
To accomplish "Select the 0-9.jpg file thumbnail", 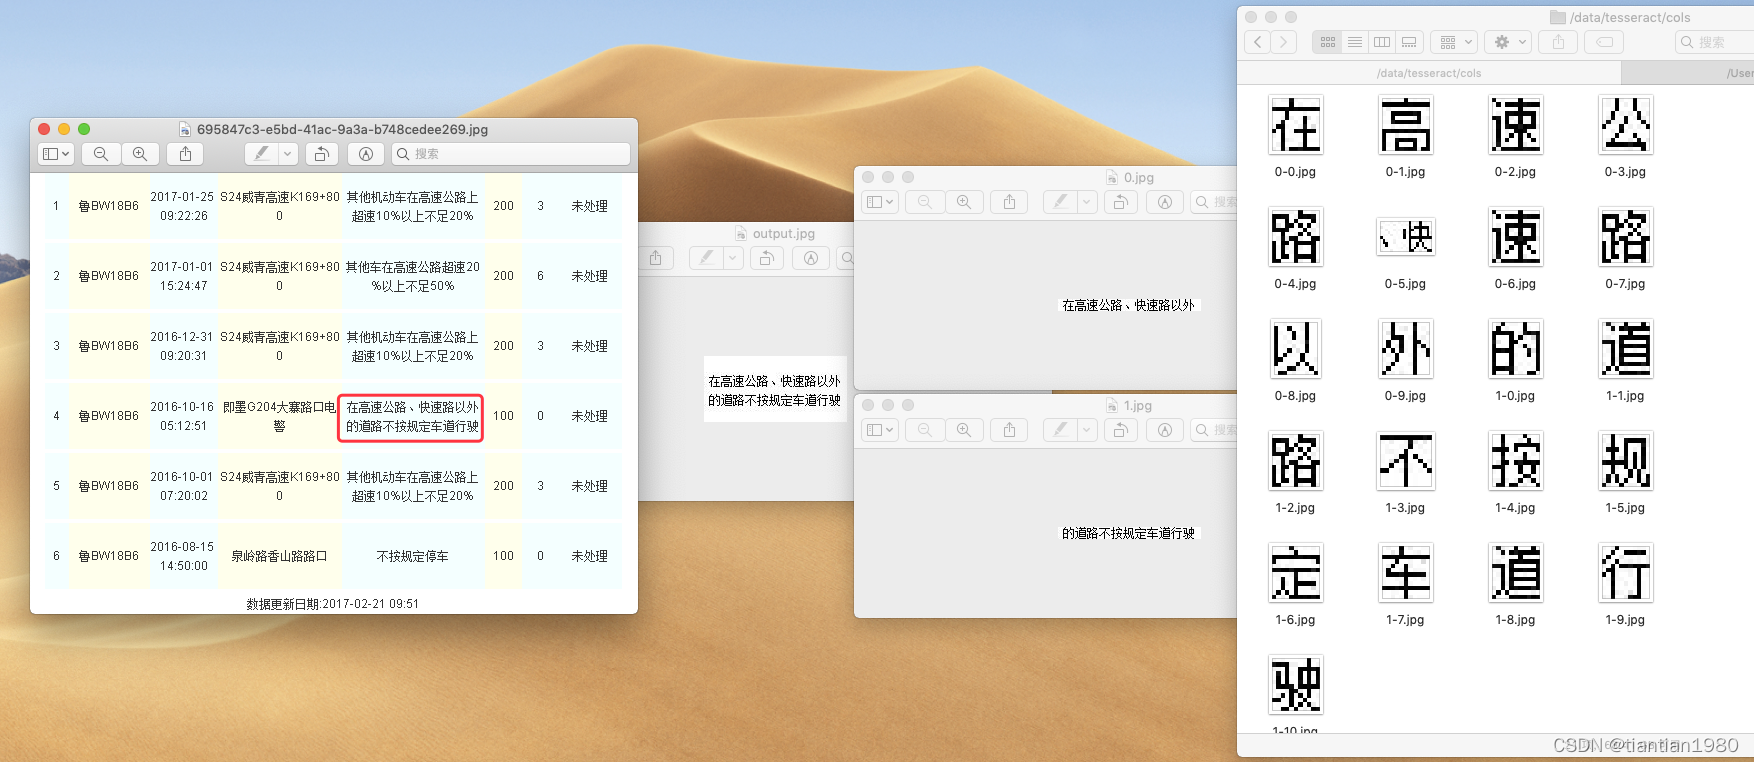I will (x=1405, y=349).
